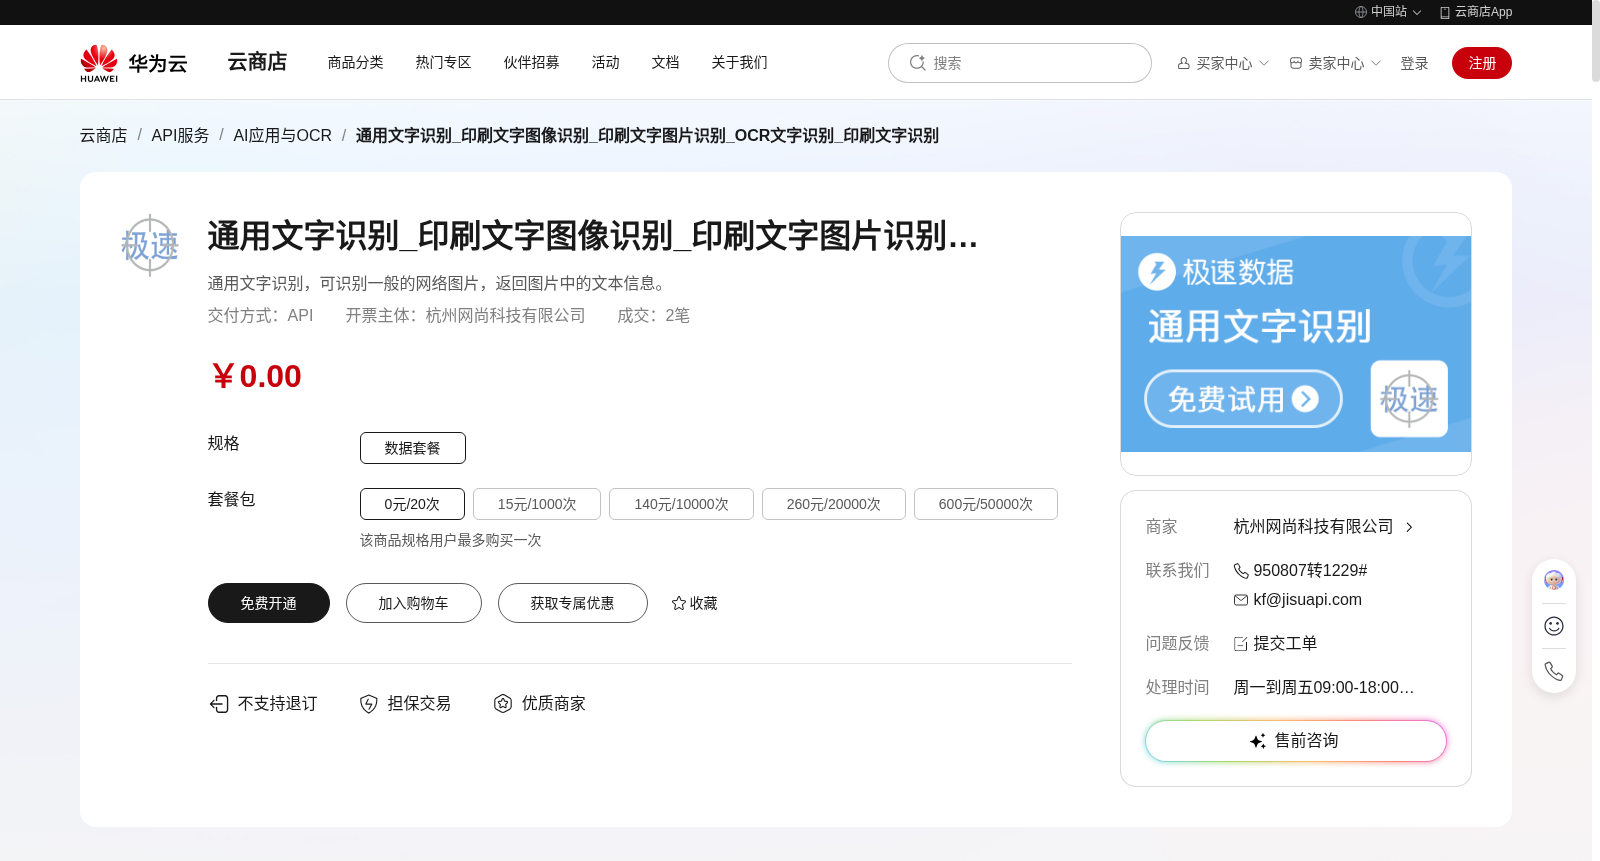Click the 售前咨询 button
This screenshot has height=861, width=1600.
click(1296, 741)
